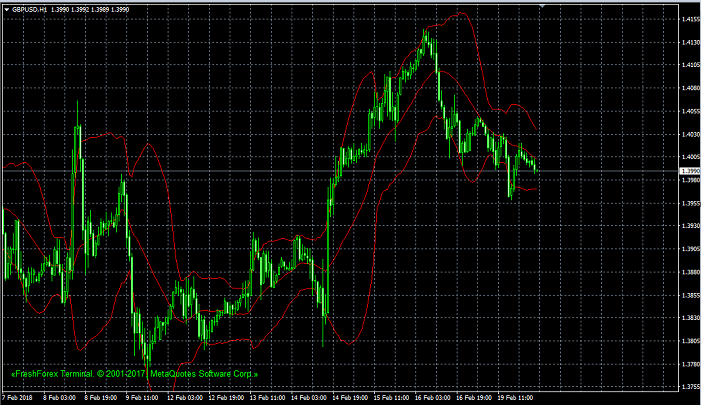Click the 1.3880 price axis label
Screen dimensions: 701x405
[x=689, y=272]
